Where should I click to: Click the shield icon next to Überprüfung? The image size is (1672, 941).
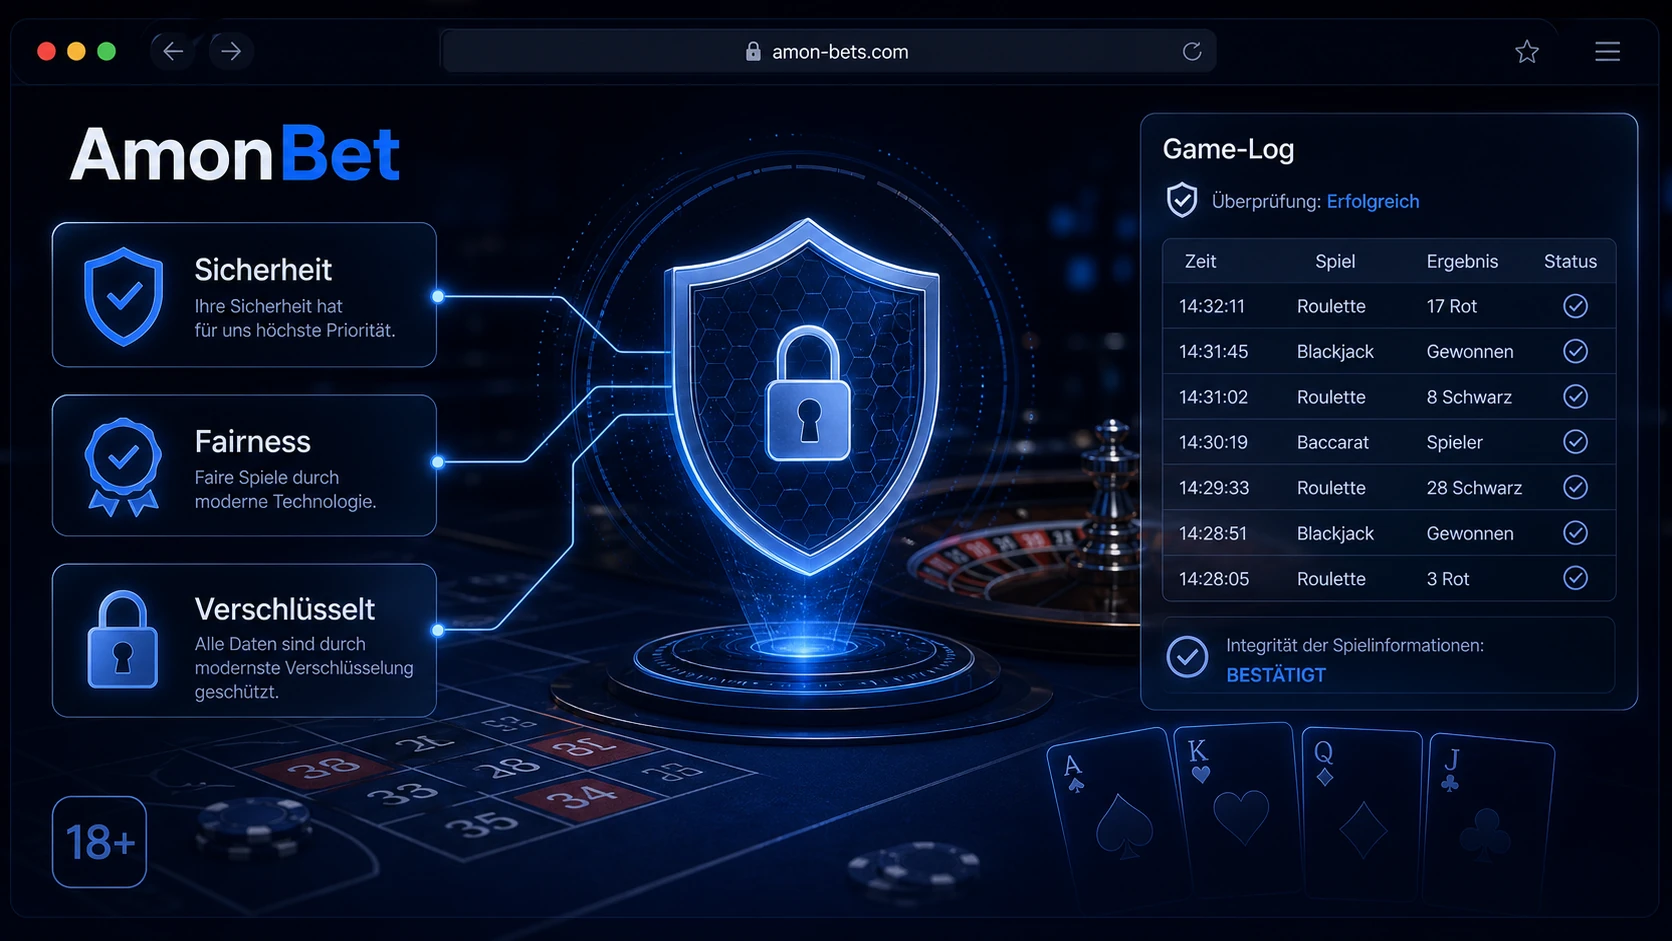click(x=1182, y=200)
